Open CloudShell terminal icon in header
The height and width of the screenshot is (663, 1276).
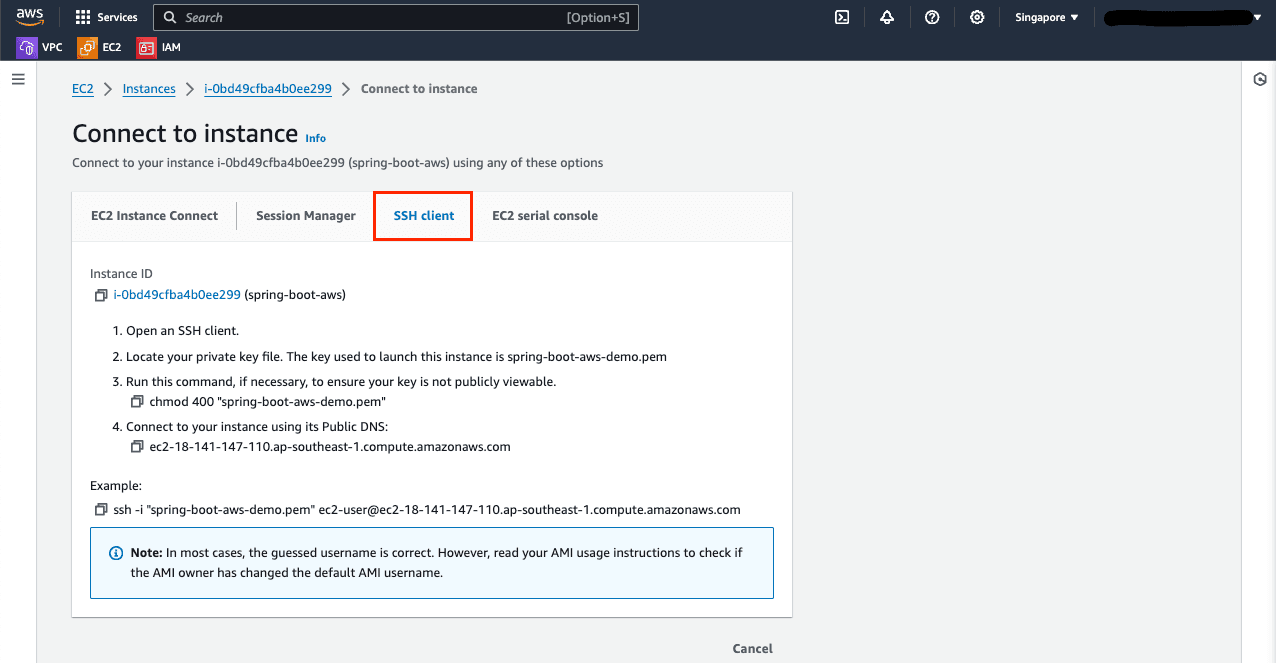tap(842, 17)
